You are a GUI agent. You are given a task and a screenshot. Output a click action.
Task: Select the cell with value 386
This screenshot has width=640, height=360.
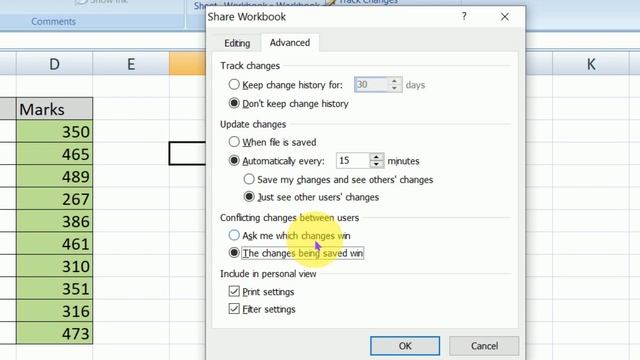[x=54, y=221]
